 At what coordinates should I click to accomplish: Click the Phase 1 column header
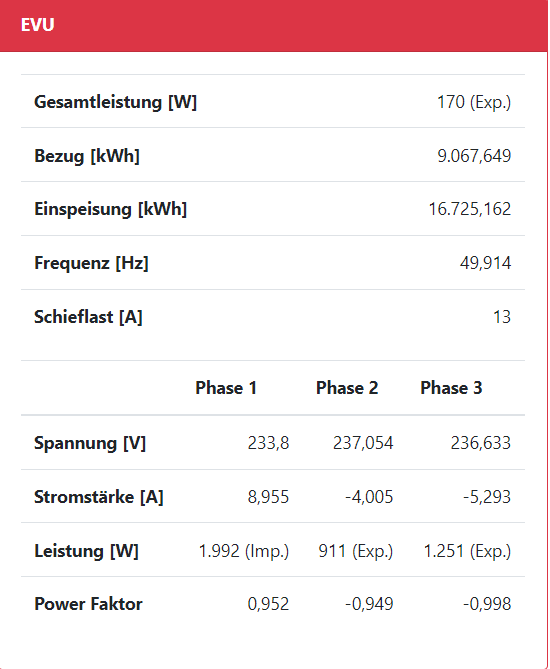[x=226, y=388]
